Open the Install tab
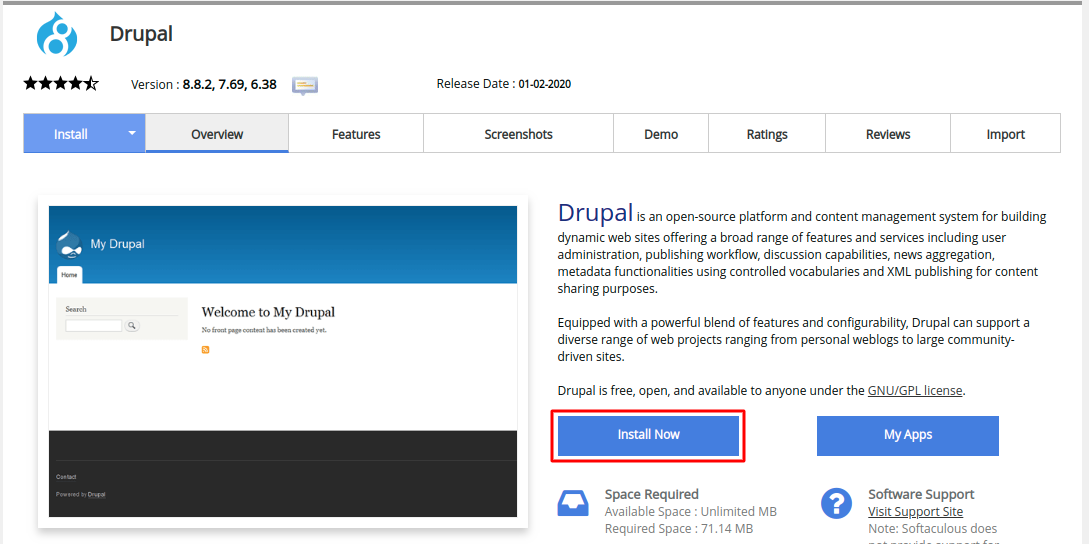This screenshot has height=544, width=1089. click(71, 133)
